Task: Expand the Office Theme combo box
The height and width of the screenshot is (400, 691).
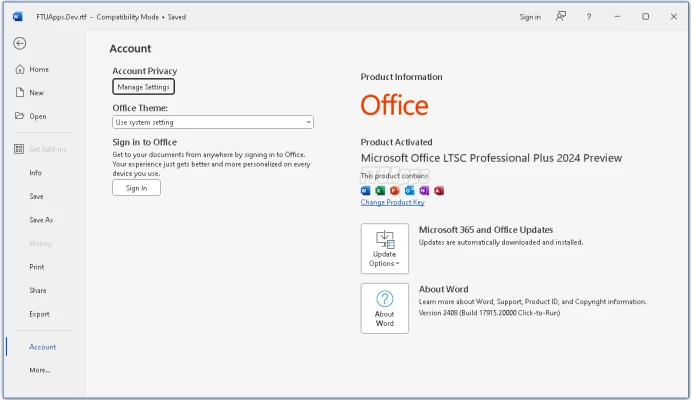Action: [x=213, y=122]
